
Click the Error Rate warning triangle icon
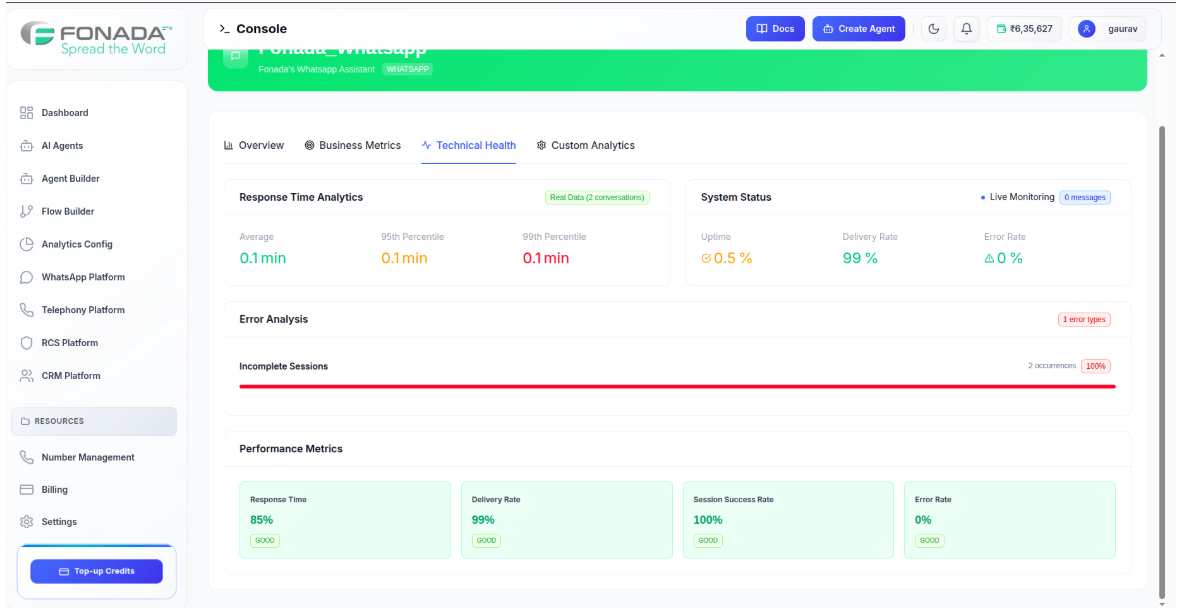tap(989, 258)
